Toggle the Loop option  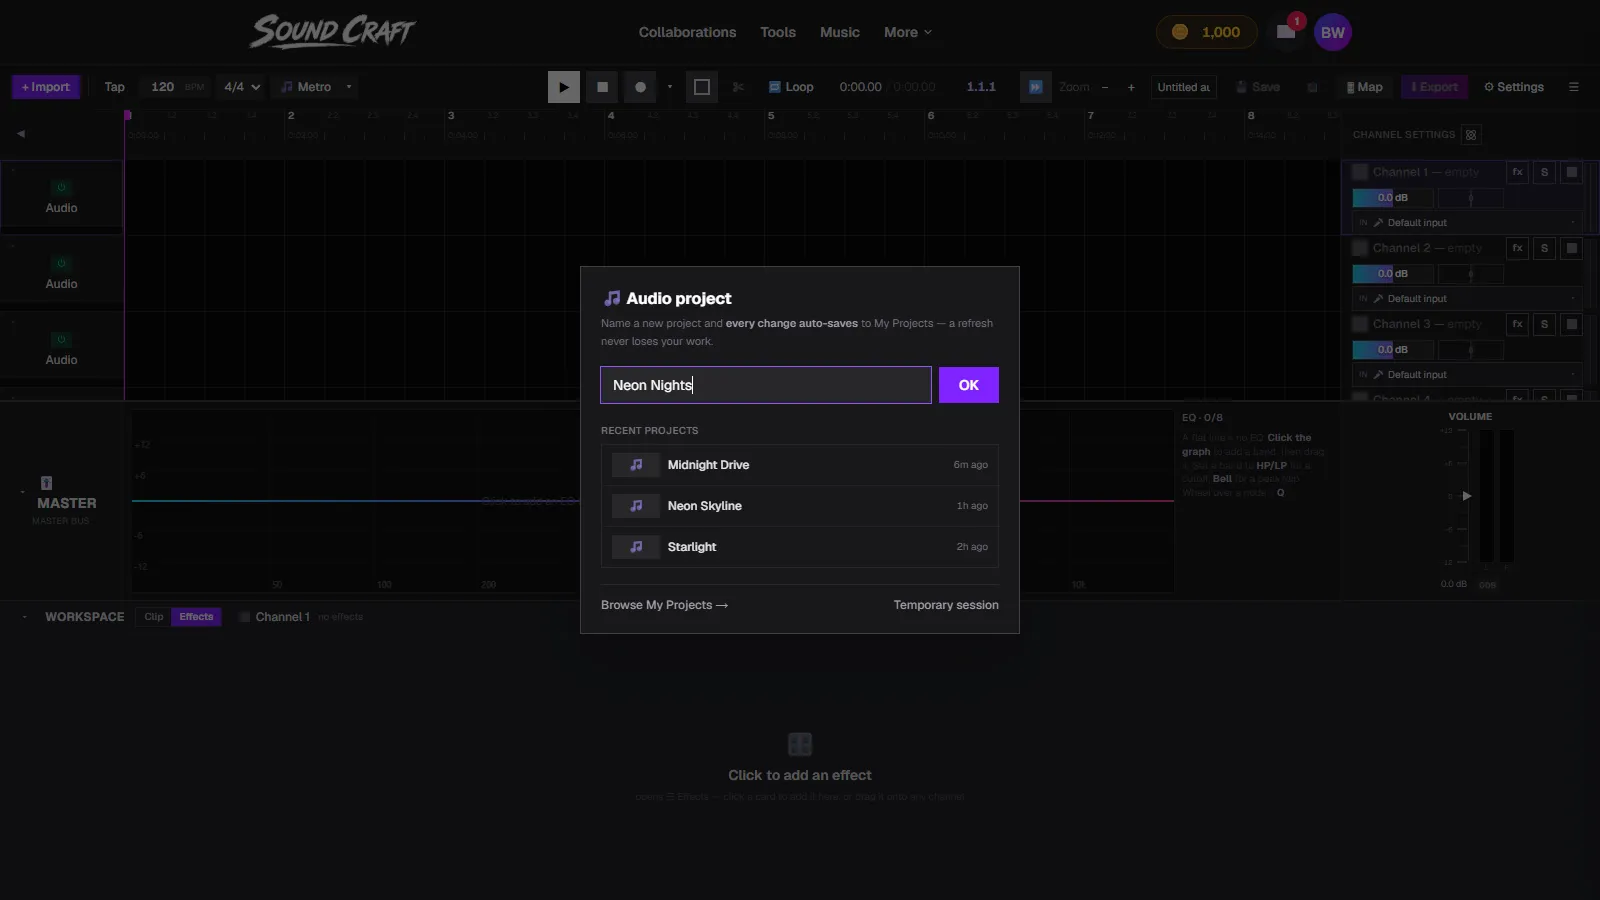[791, 87]
